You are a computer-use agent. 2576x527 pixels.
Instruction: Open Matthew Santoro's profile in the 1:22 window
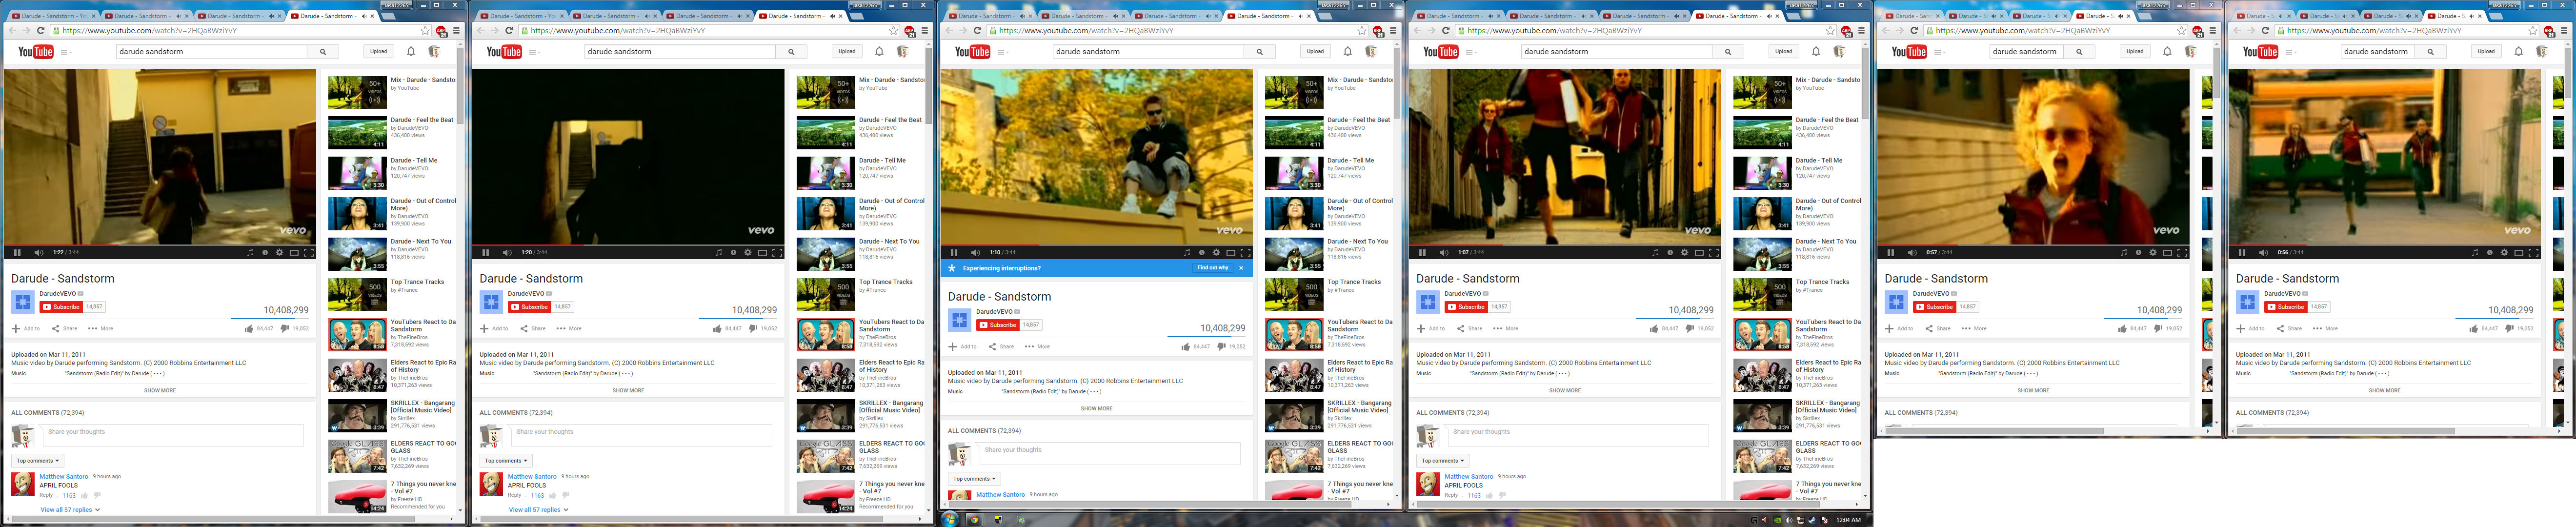point(64,477)
